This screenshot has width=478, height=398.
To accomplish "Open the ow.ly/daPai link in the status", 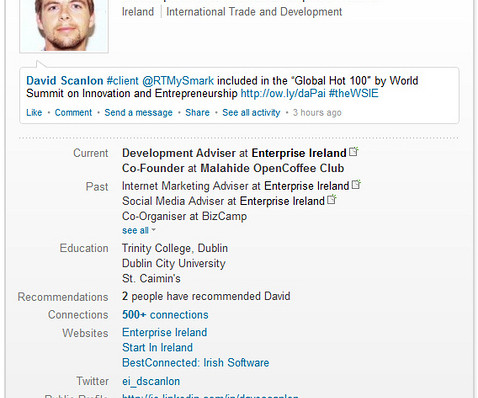I will pos(283,93).
